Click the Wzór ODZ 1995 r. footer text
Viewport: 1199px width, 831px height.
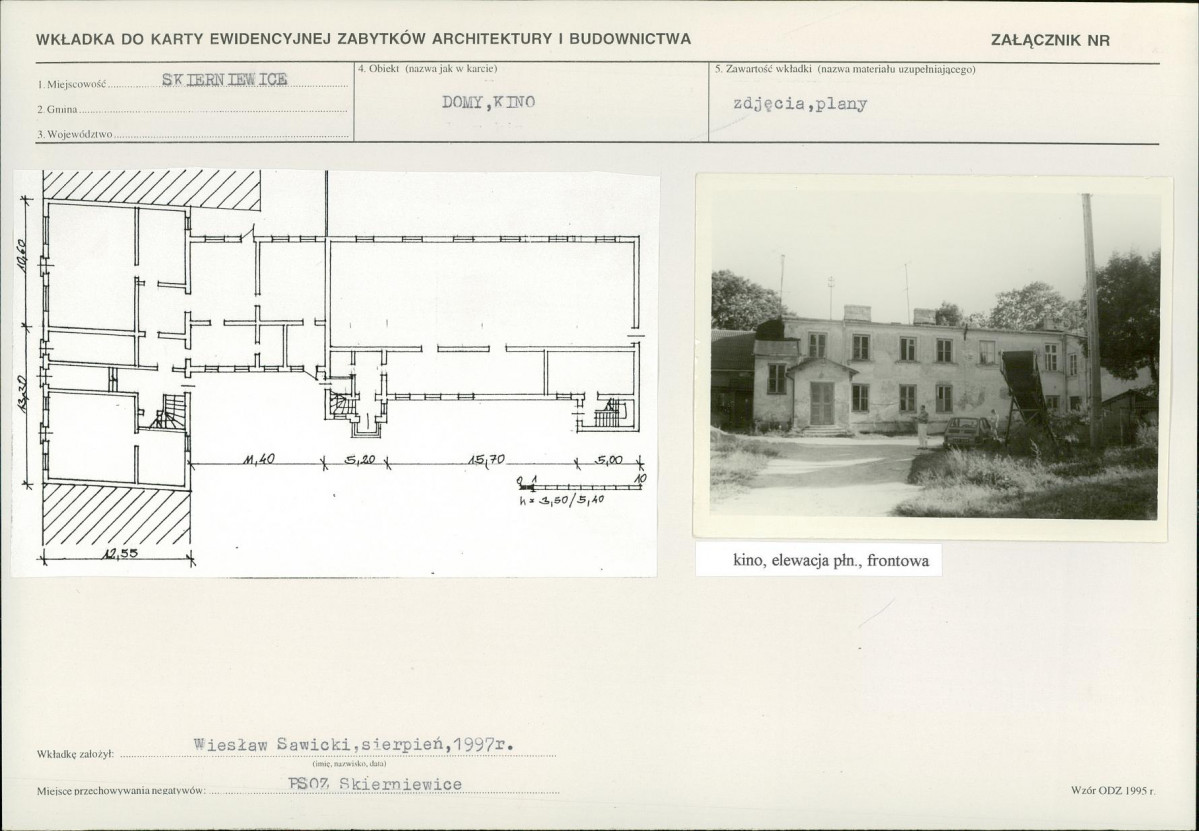1113,790
